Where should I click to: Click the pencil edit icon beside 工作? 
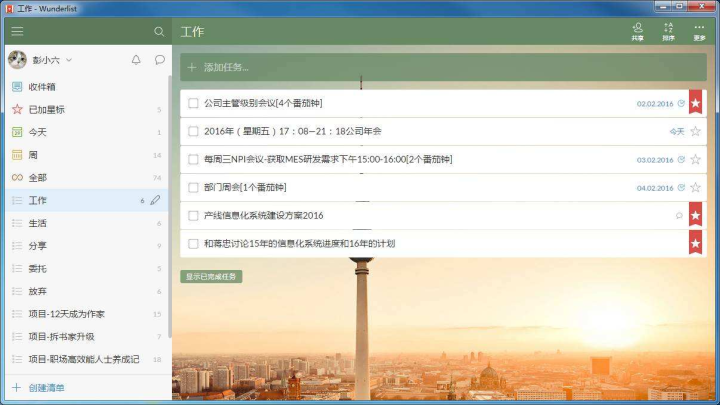coord(155,200)
